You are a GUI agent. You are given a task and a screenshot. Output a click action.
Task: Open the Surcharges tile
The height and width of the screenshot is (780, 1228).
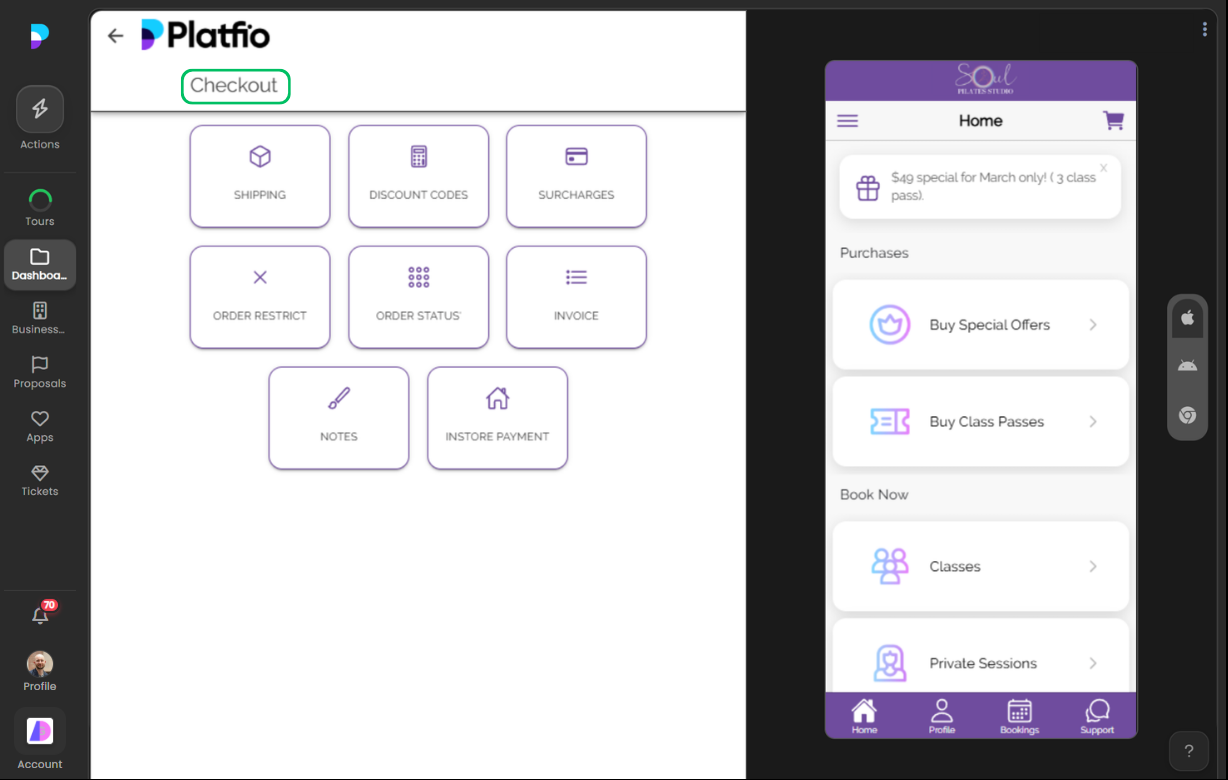pyautogui.click(x=576, y=176)
